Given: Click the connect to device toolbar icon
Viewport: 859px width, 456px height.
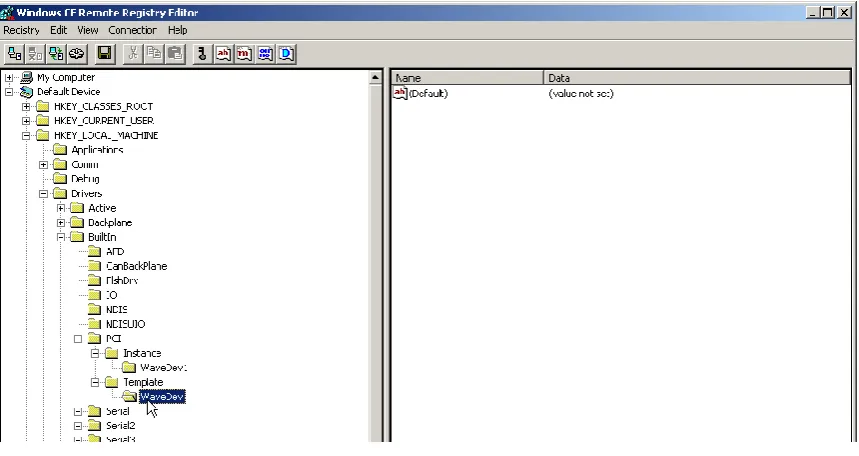Looking at the screenshot, I should (14, 54).
